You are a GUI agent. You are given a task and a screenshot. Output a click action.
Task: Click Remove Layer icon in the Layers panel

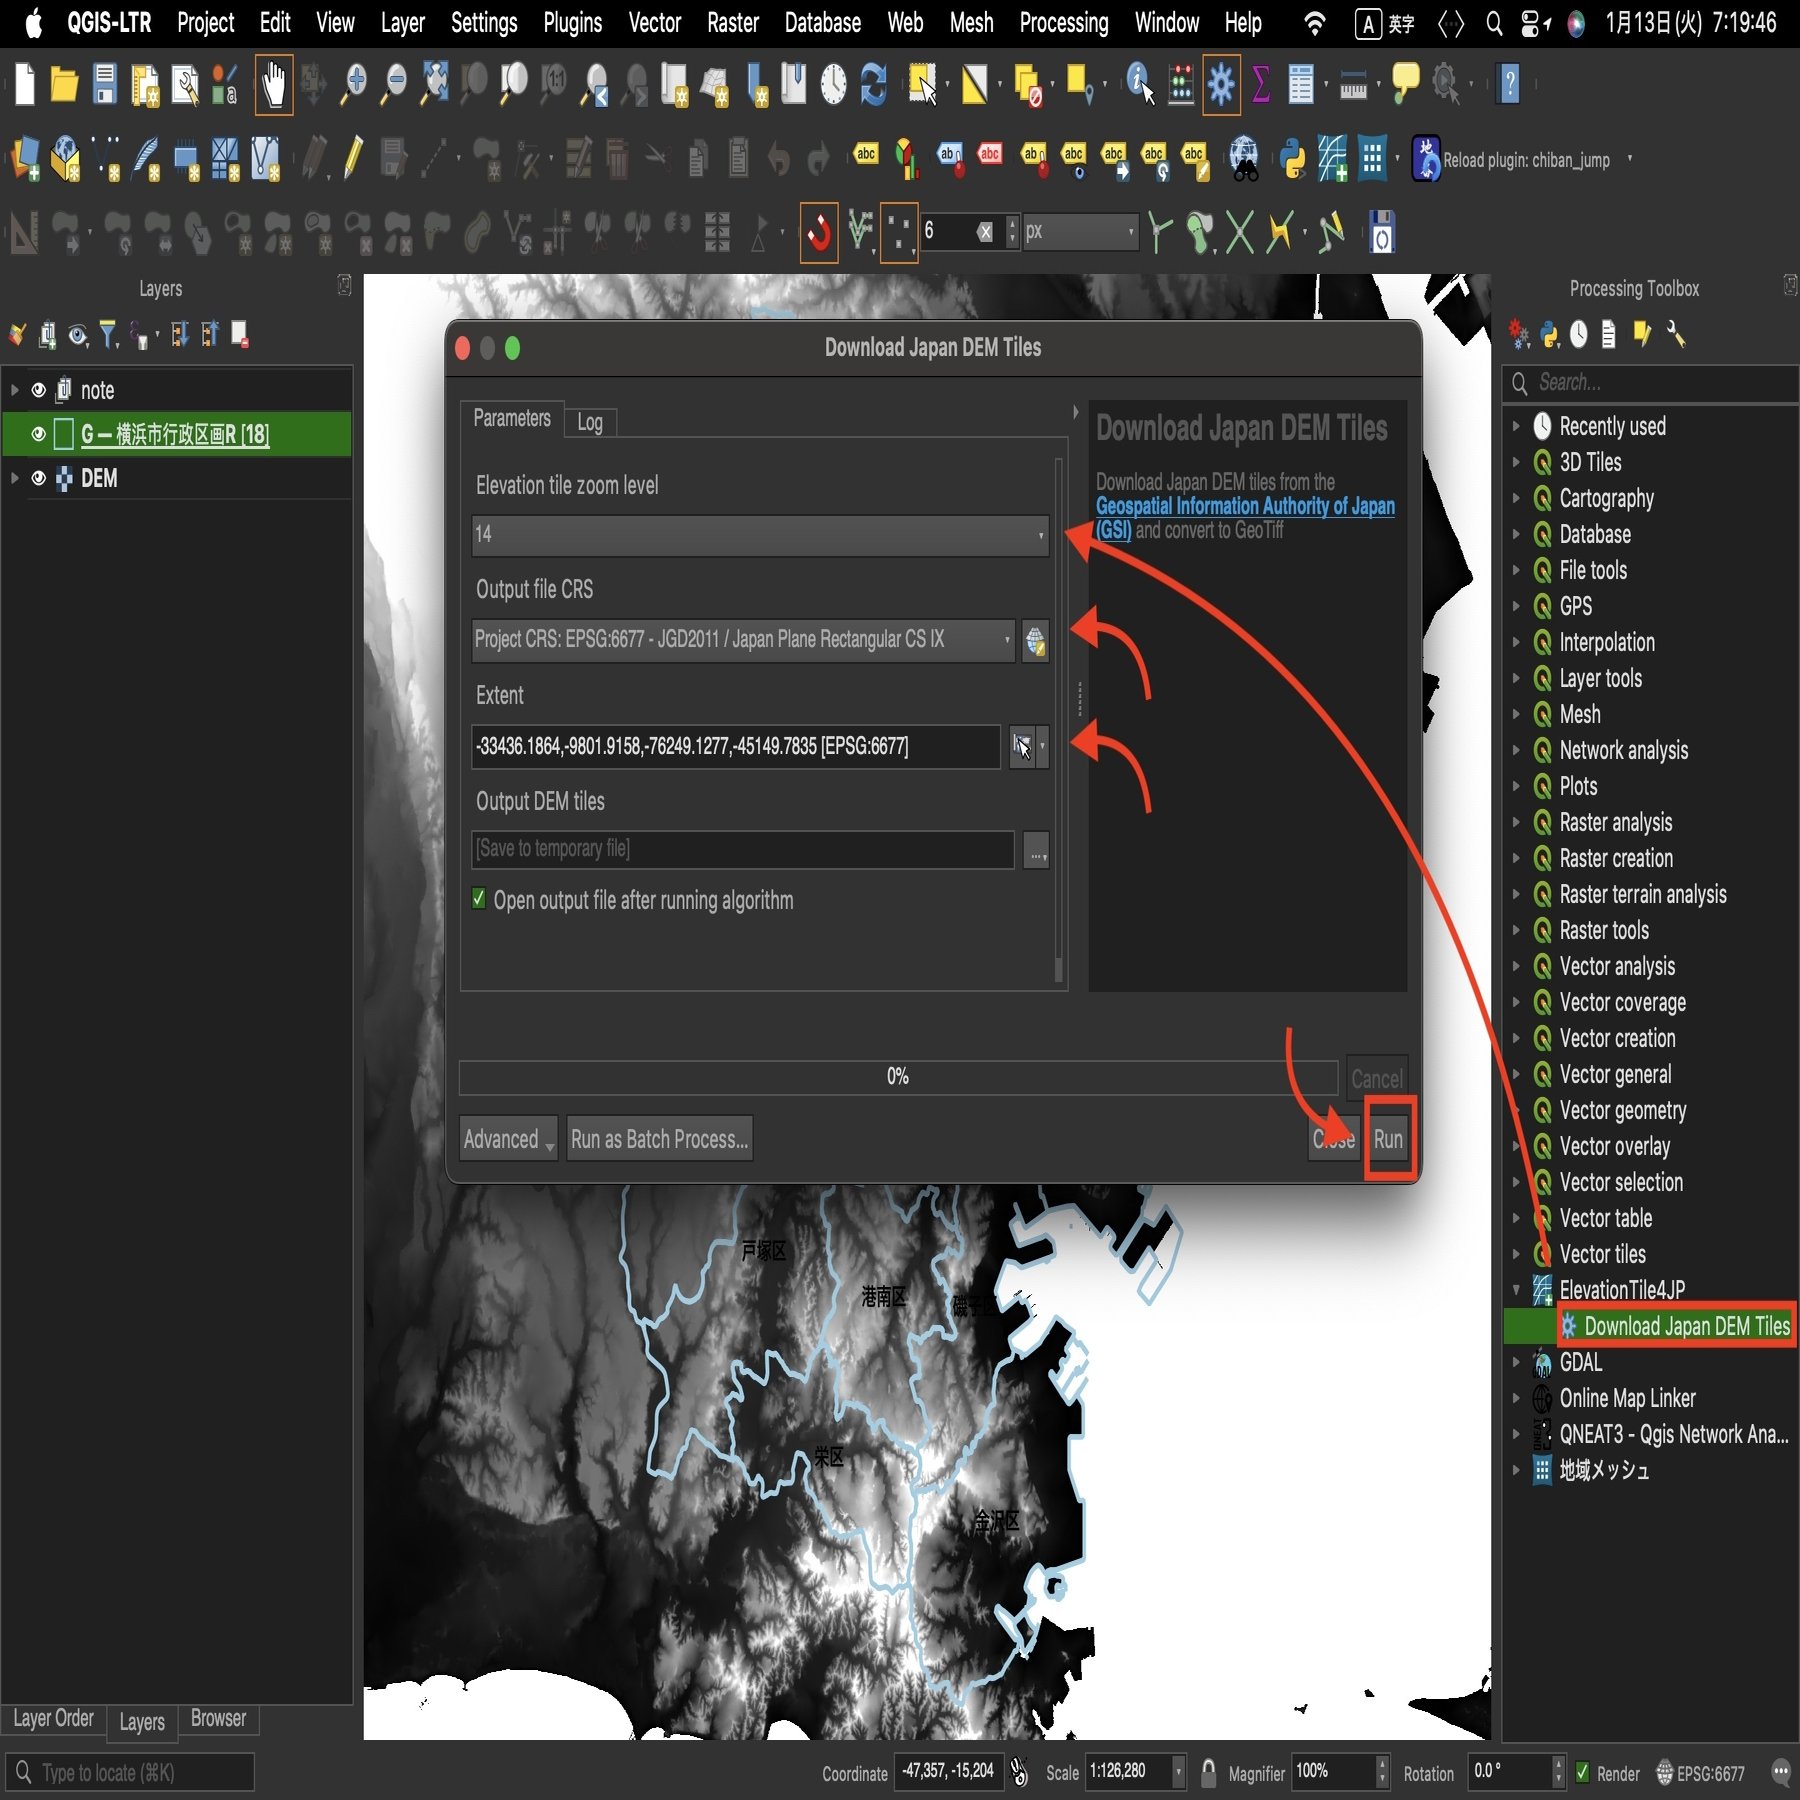(239, 335)
